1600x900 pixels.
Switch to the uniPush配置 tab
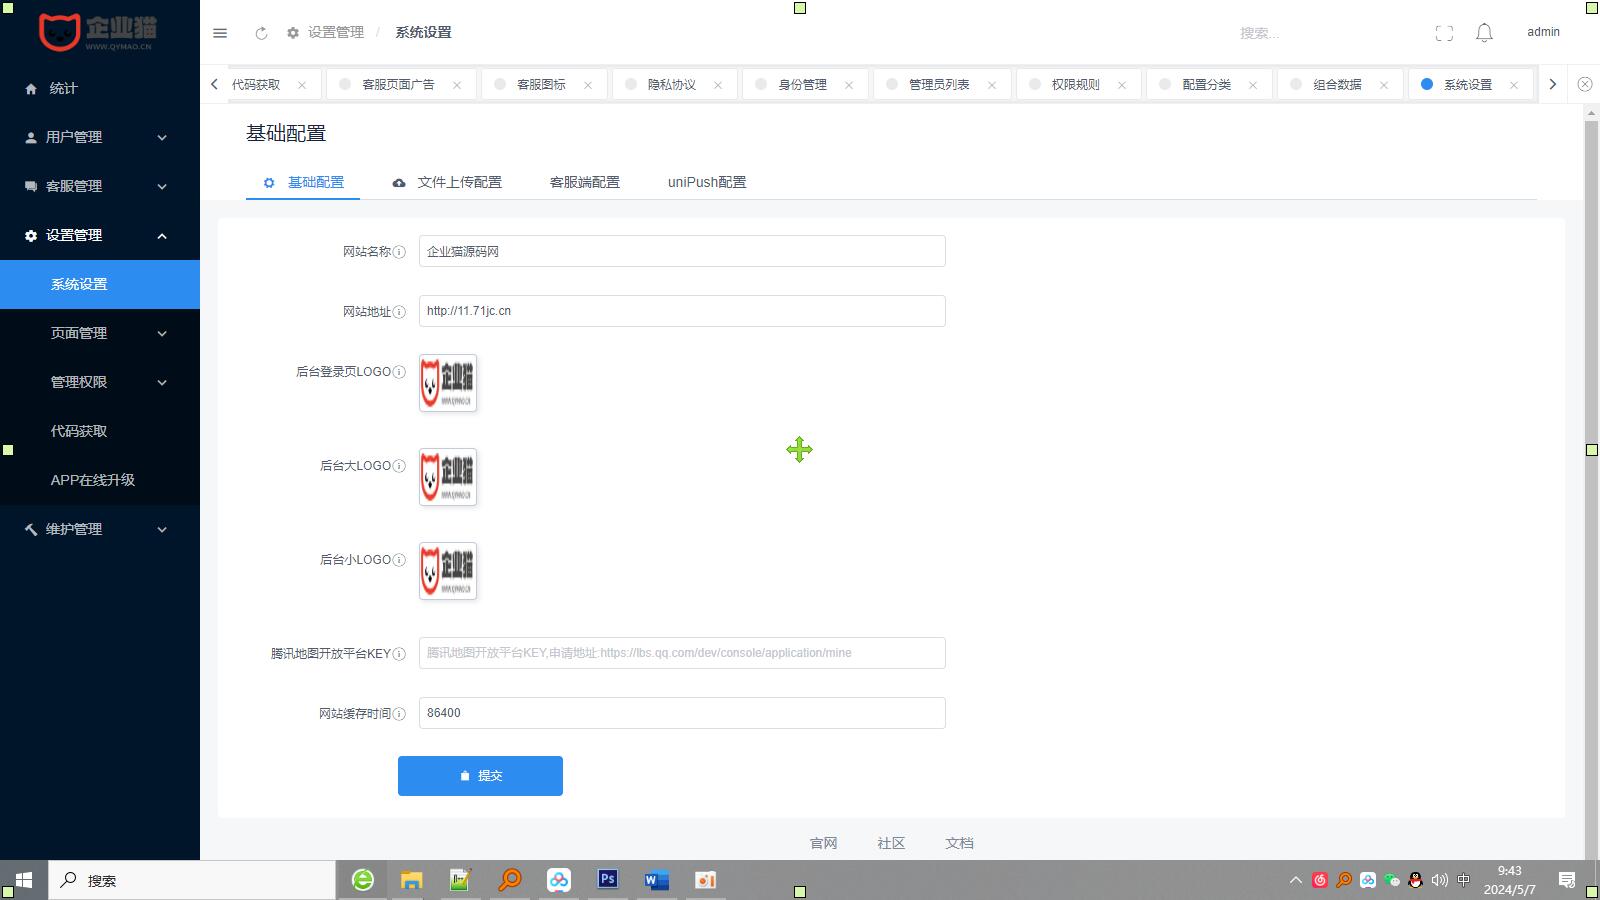pyautogui.click(x=707, y=182)
